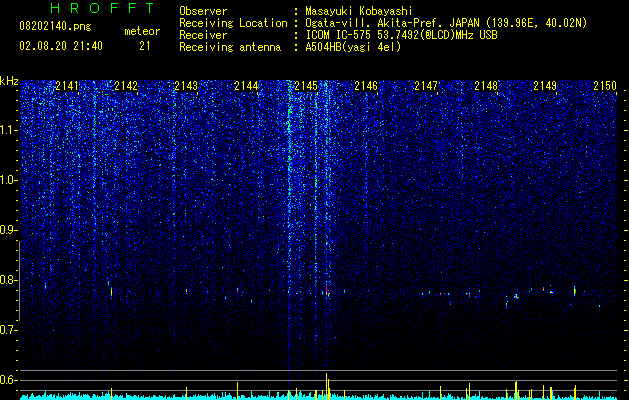Screen dimensions: 629x400
Task: Click the 0.7 frequency axis label
Action: coord(9,330)
